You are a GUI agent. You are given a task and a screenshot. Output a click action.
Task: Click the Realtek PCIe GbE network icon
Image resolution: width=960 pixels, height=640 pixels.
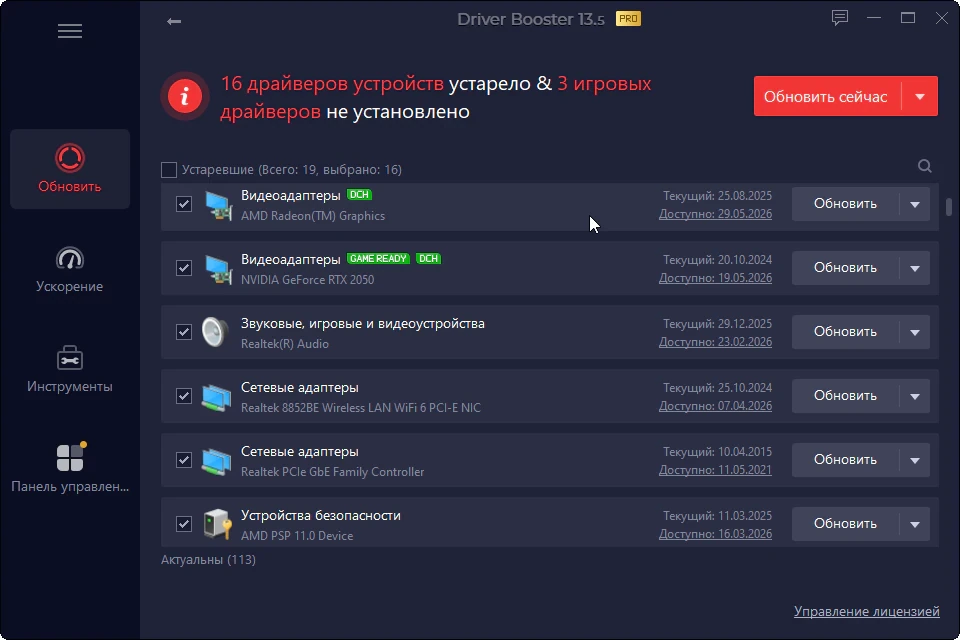coord(217,461)
